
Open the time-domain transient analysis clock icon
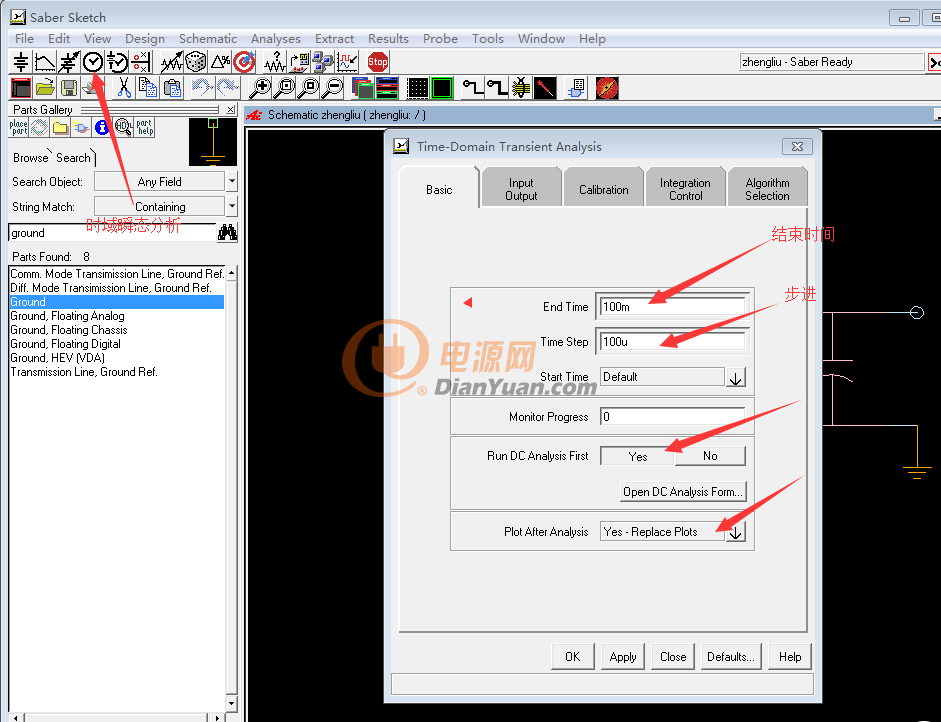click(x=93, y=62)
